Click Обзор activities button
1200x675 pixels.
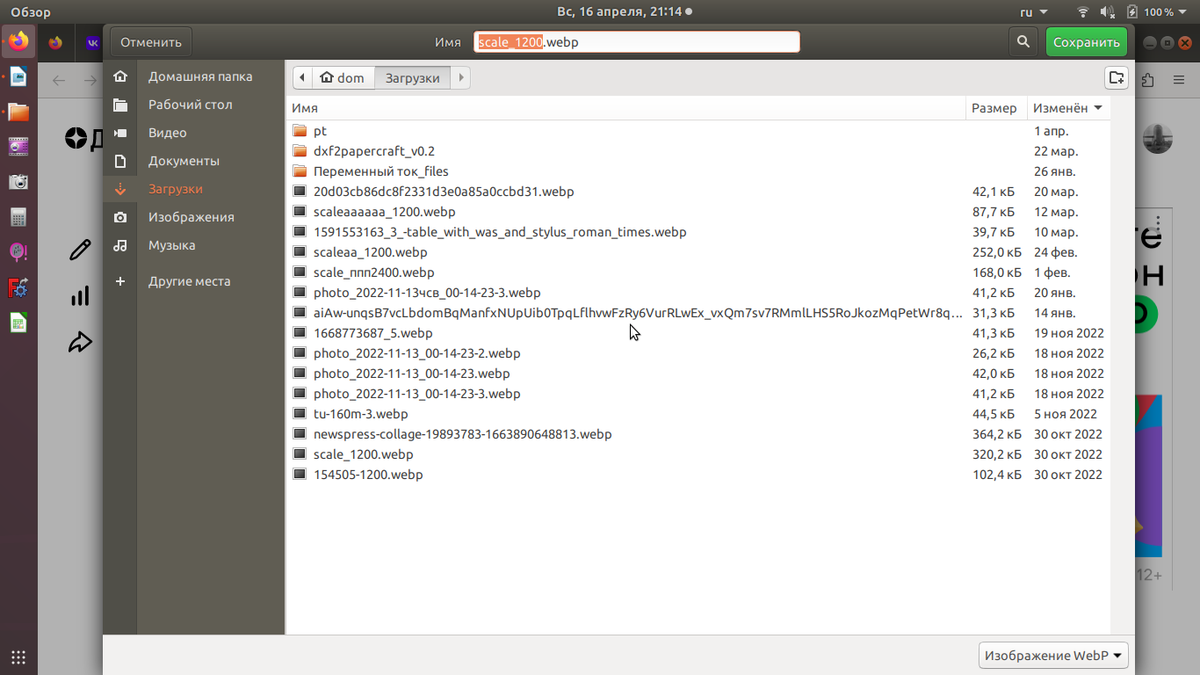[30, 12]
